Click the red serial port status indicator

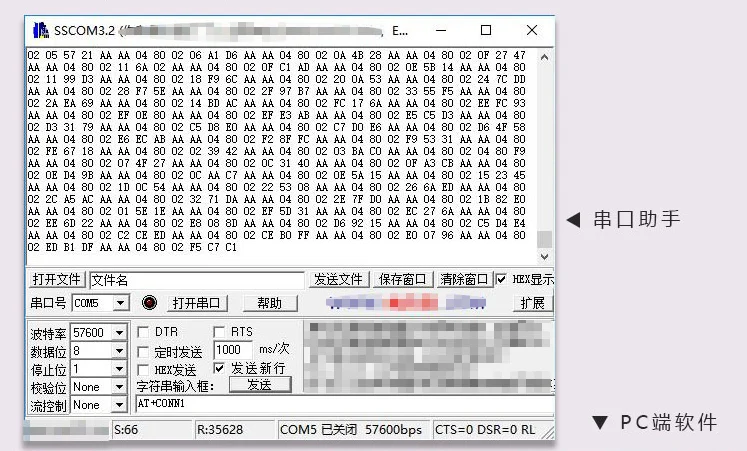[x=149, y=302]
